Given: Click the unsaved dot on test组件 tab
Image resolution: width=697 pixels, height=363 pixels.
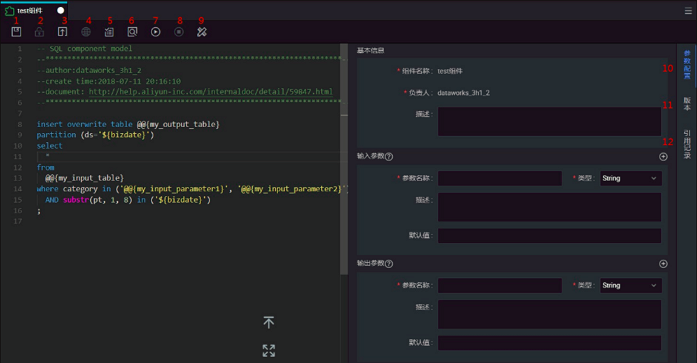Looking at the screenshot, I should [60, 10].
